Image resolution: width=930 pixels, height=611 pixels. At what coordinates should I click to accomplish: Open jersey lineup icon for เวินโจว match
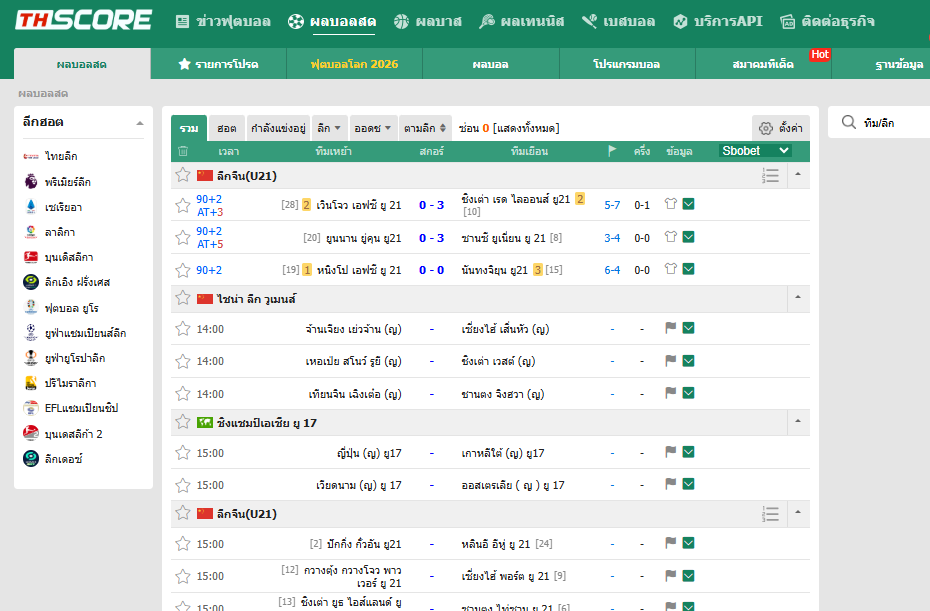point(671,204)
